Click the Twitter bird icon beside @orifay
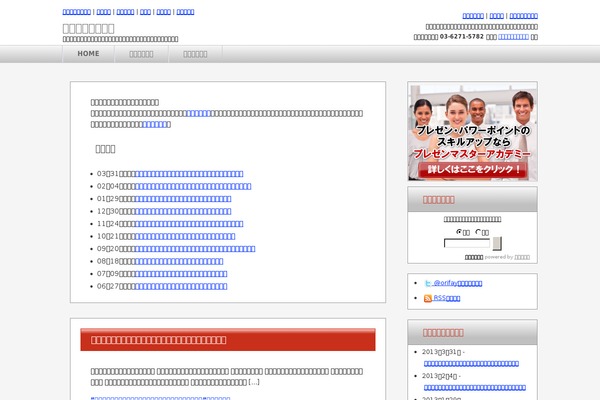This screenshot has height=400, width=600. pos(428,283)
